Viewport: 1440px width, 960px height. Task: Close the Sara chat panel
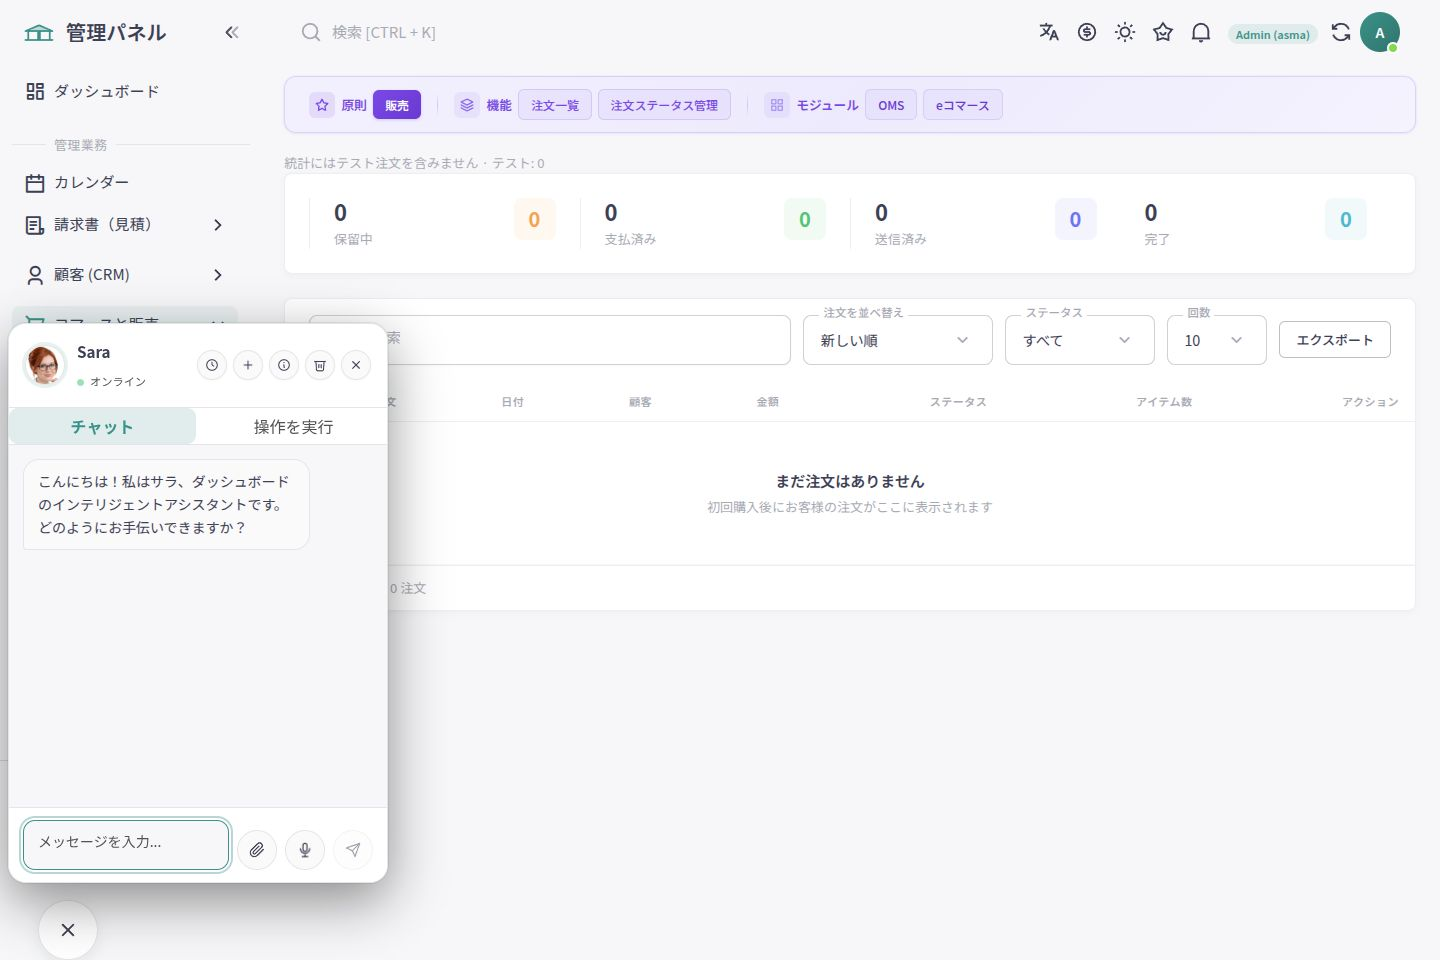pos(356,365)
